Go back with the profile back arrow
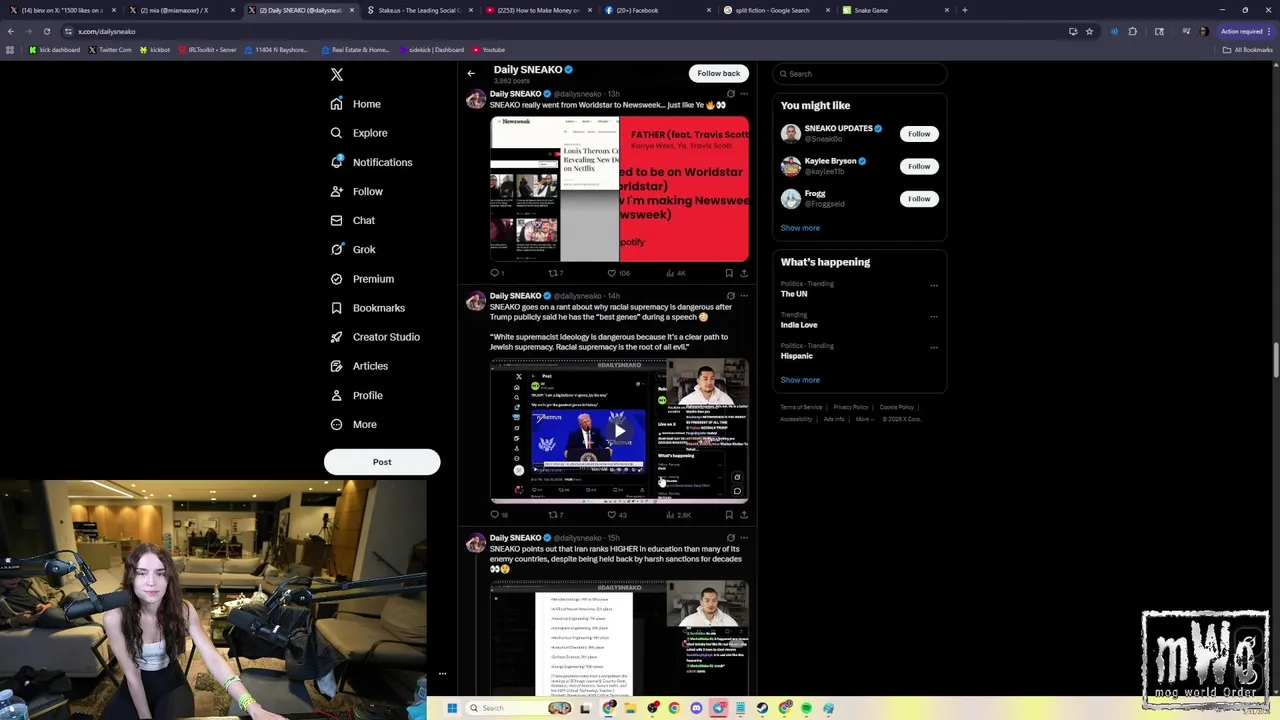Image resolution: width=1280 pixels, height=720 pixels. tap(471, 73)
